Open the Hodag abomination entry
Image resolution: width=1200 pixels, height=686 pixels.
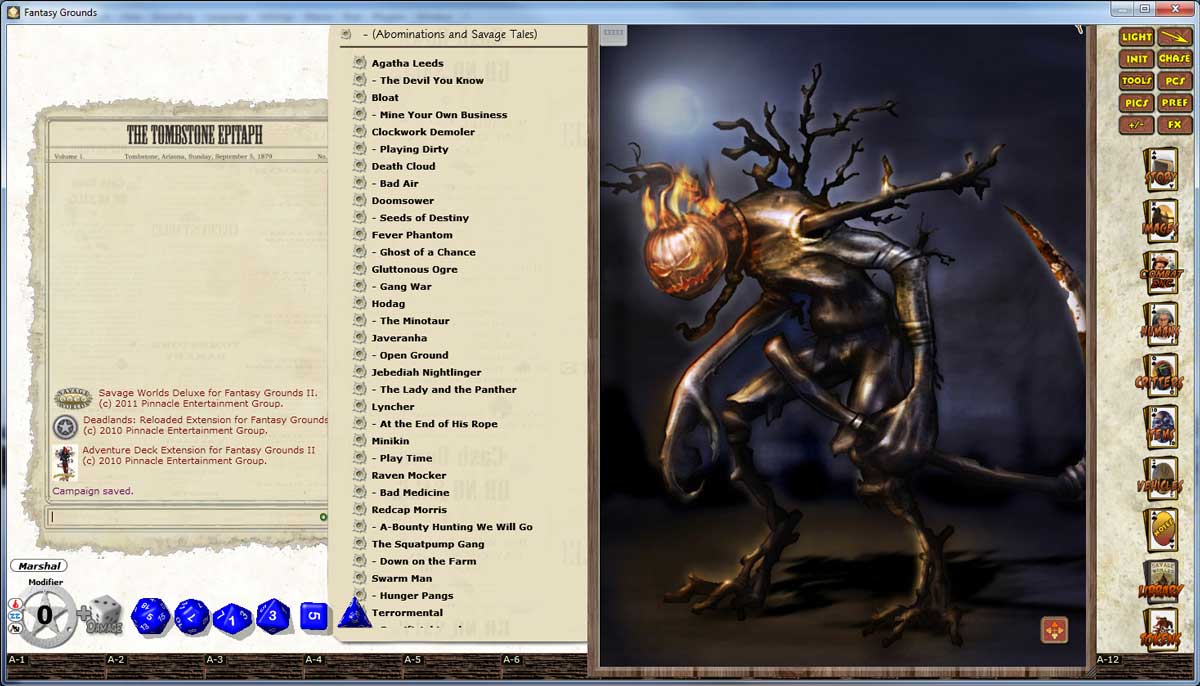pos(389,303)
